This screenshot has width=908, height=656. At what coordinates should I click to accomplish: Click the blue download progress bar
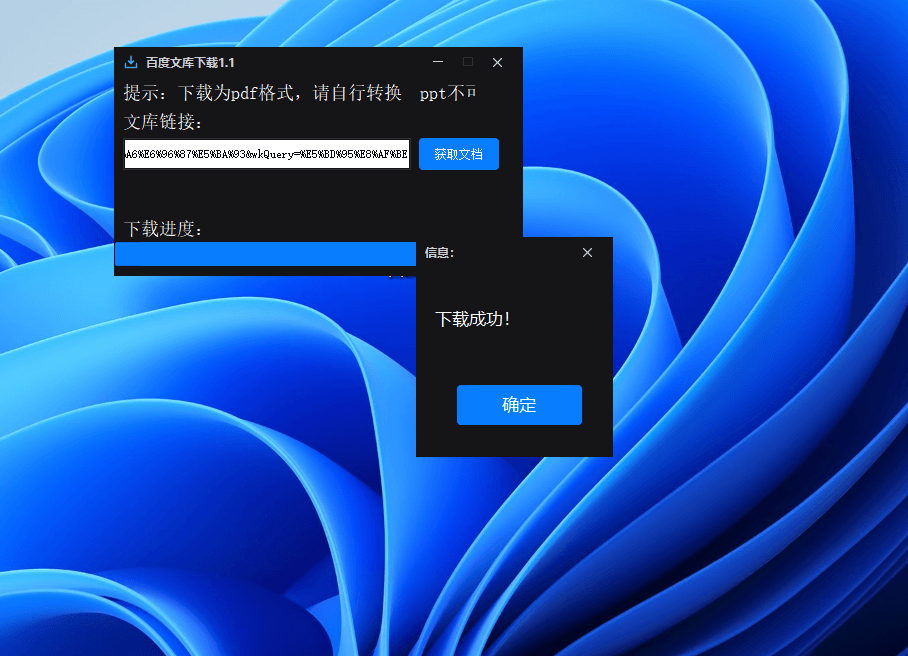[265, 254]
